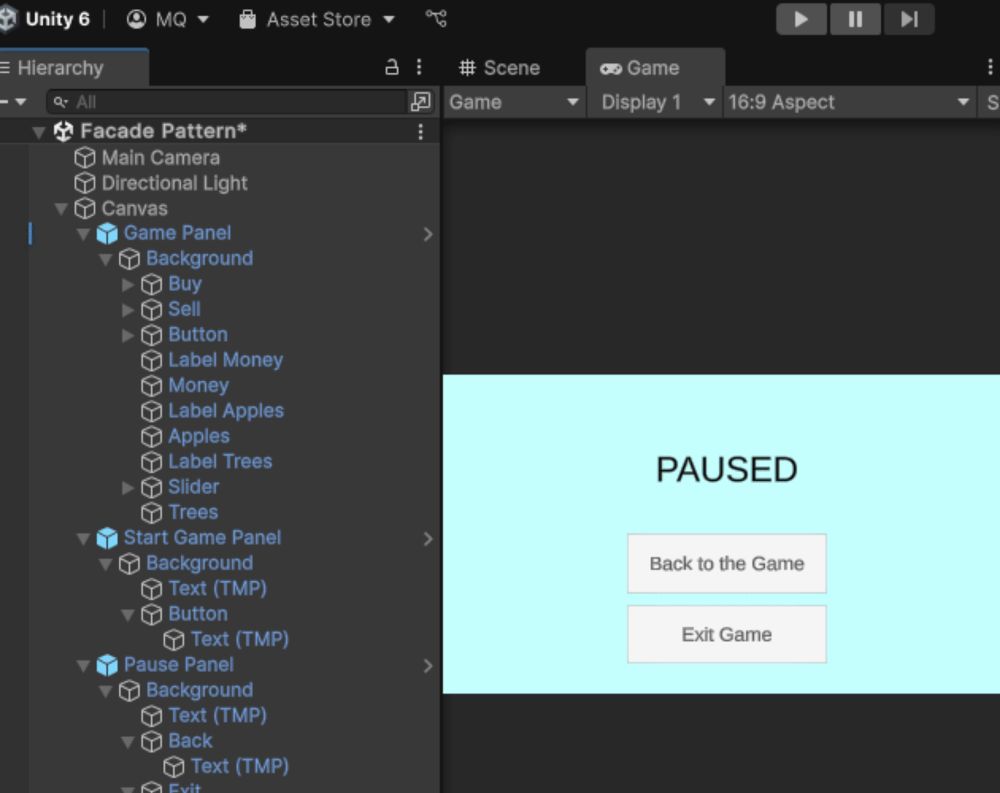Click the Slider object cube icon
Viewport: 1000px width, 793px height.
coord(151,487)
